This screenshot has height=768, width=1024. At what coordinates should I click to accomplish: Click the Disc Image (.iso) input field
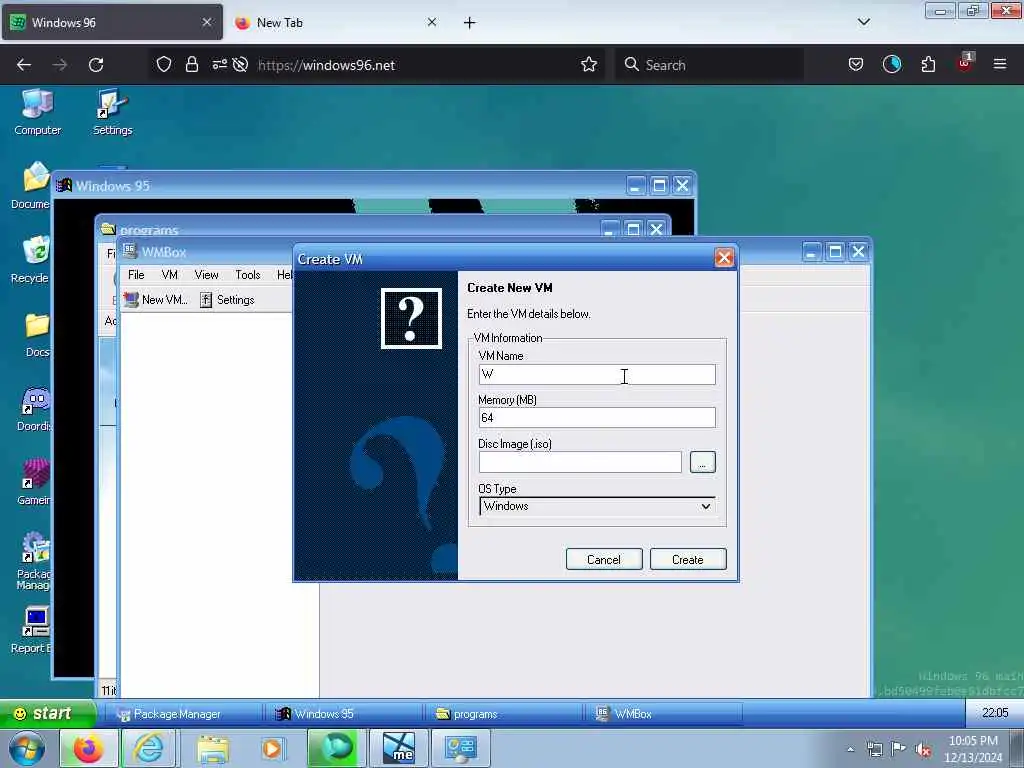[x=580, y=462]
